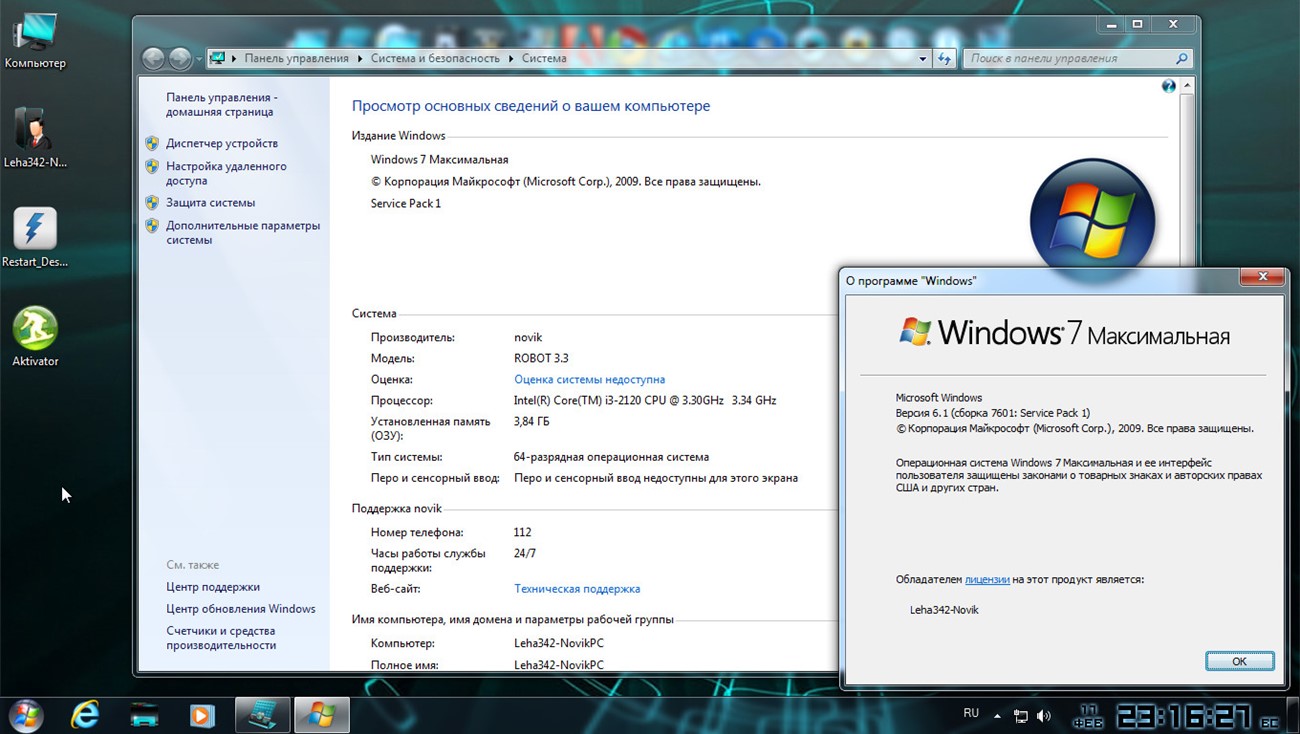The image size is (1300, 734).
Task: Expand arrow after Система и безопасность breadcrumb
Action: tap(511, 59)
